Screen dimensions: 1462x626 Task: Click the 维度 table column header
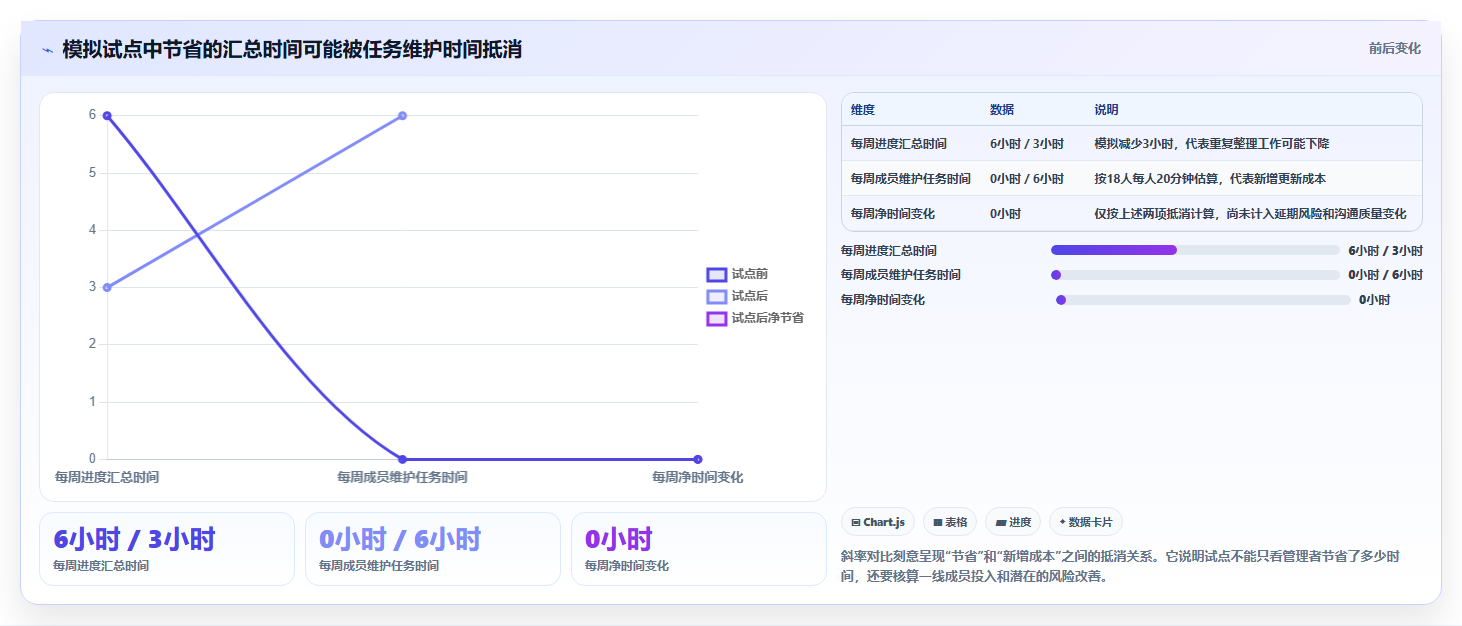[863, 110]
